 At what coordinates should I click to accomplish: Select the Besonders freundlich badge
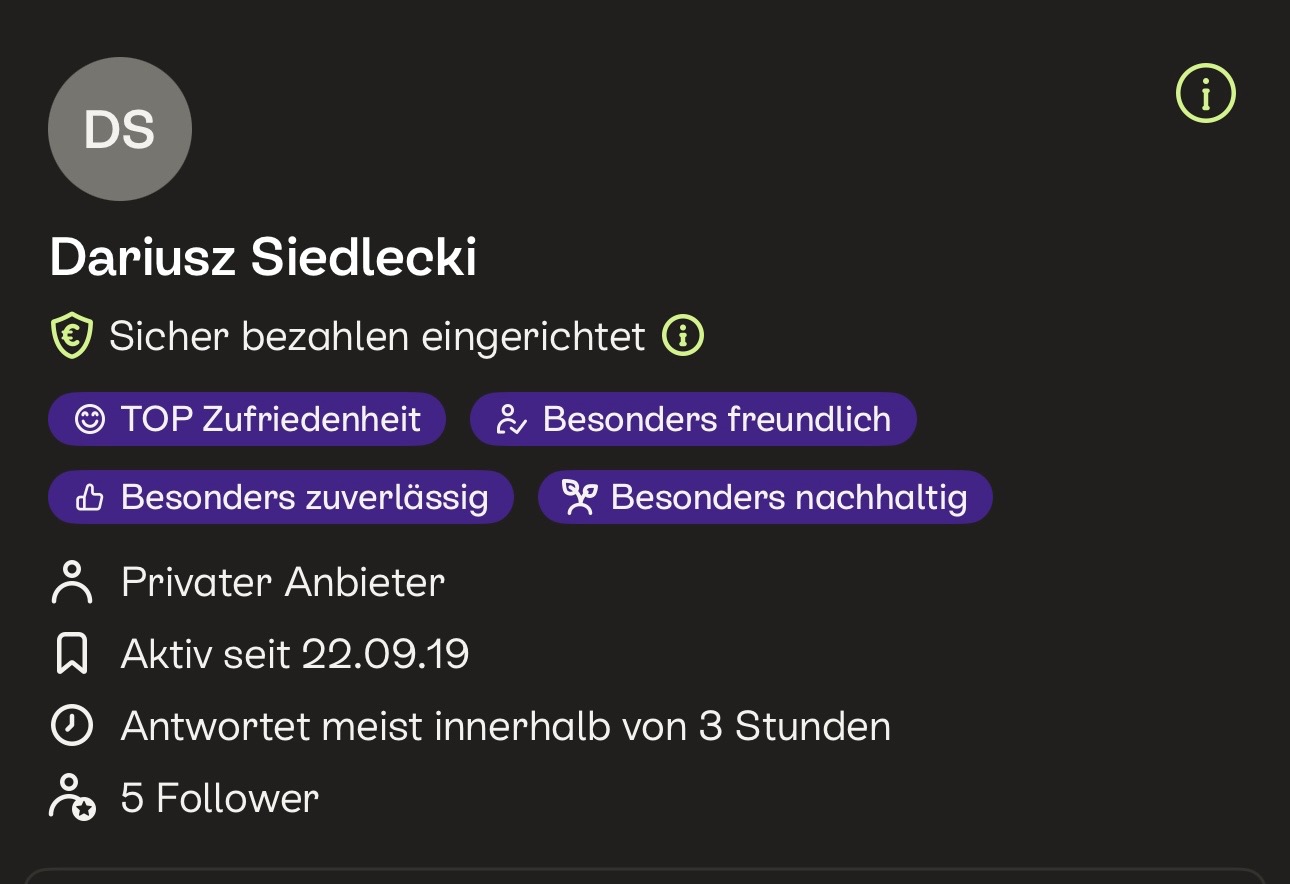pos(693,419)
